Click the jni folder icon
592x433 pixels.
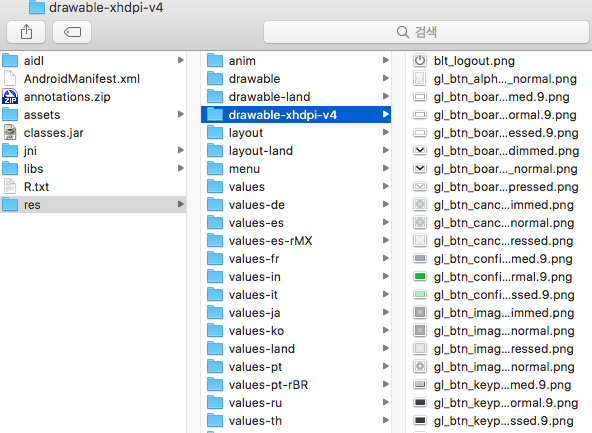coord(10,151)
